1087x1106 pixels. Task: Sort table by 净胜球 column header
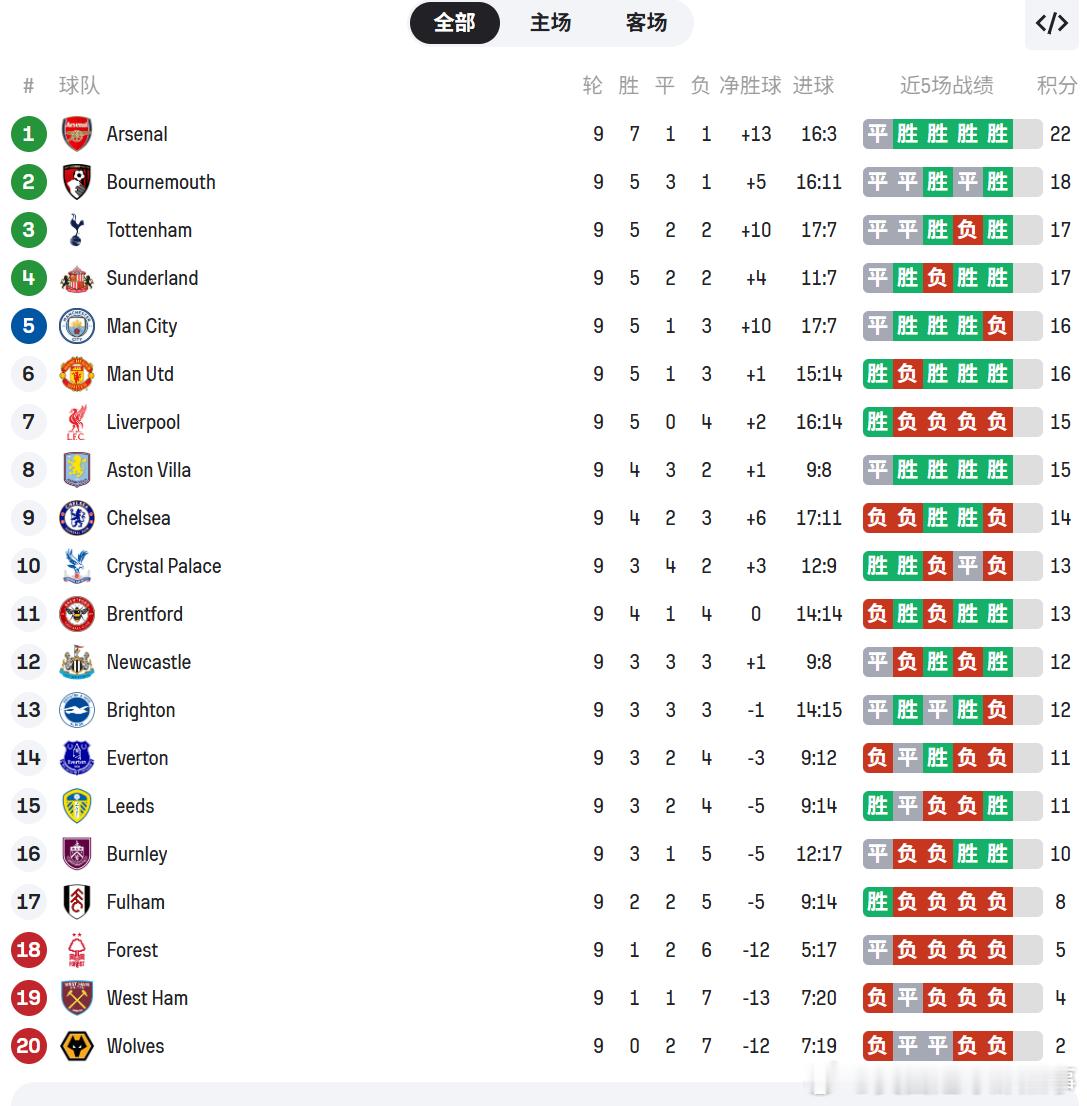pos(750,86)
